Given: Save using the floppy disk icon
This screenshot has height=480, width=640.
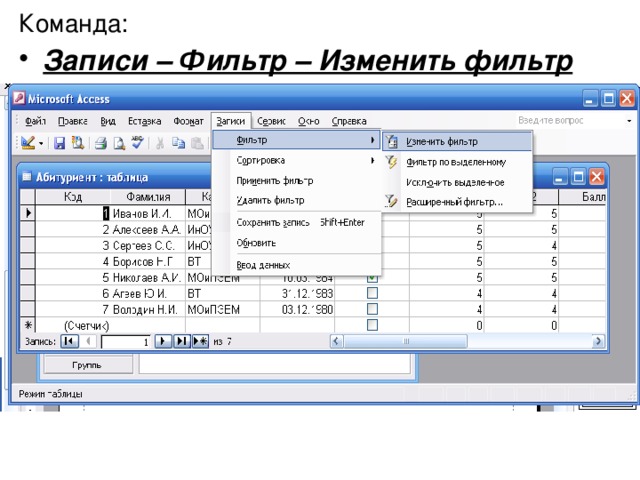Looking at the screenshot, I should click(x=60, y=143).
